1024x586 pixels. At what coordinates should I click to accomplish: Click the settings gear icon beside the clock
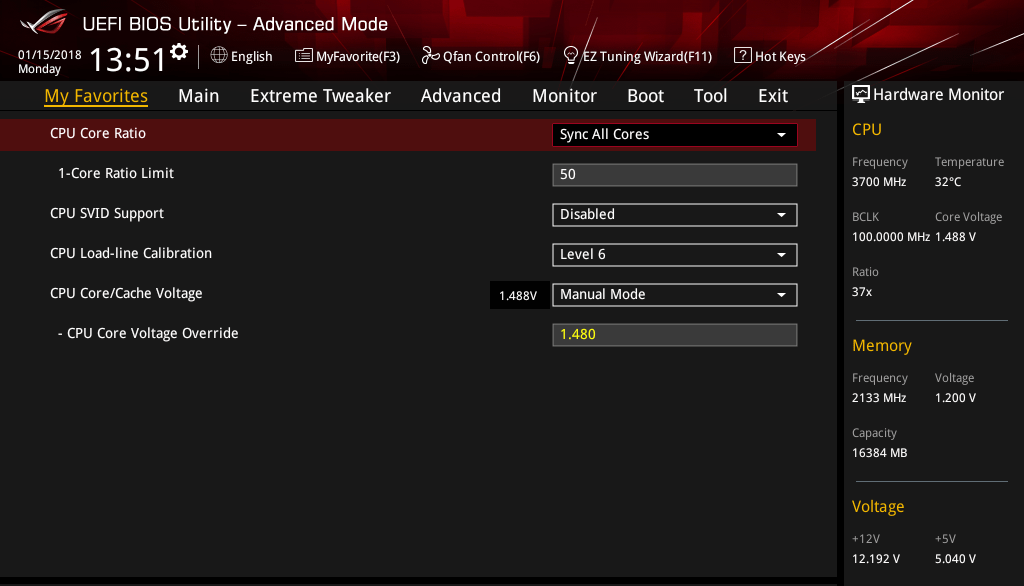point(179,52)
